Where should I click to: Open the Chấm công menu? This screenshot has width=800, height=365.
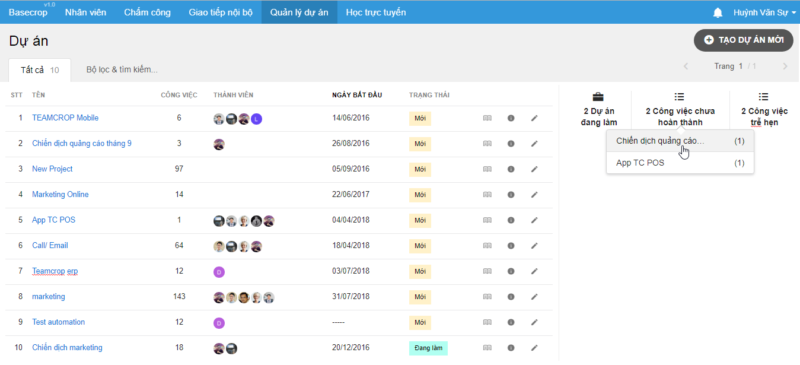pyautogui.click(x=147, y=12)
